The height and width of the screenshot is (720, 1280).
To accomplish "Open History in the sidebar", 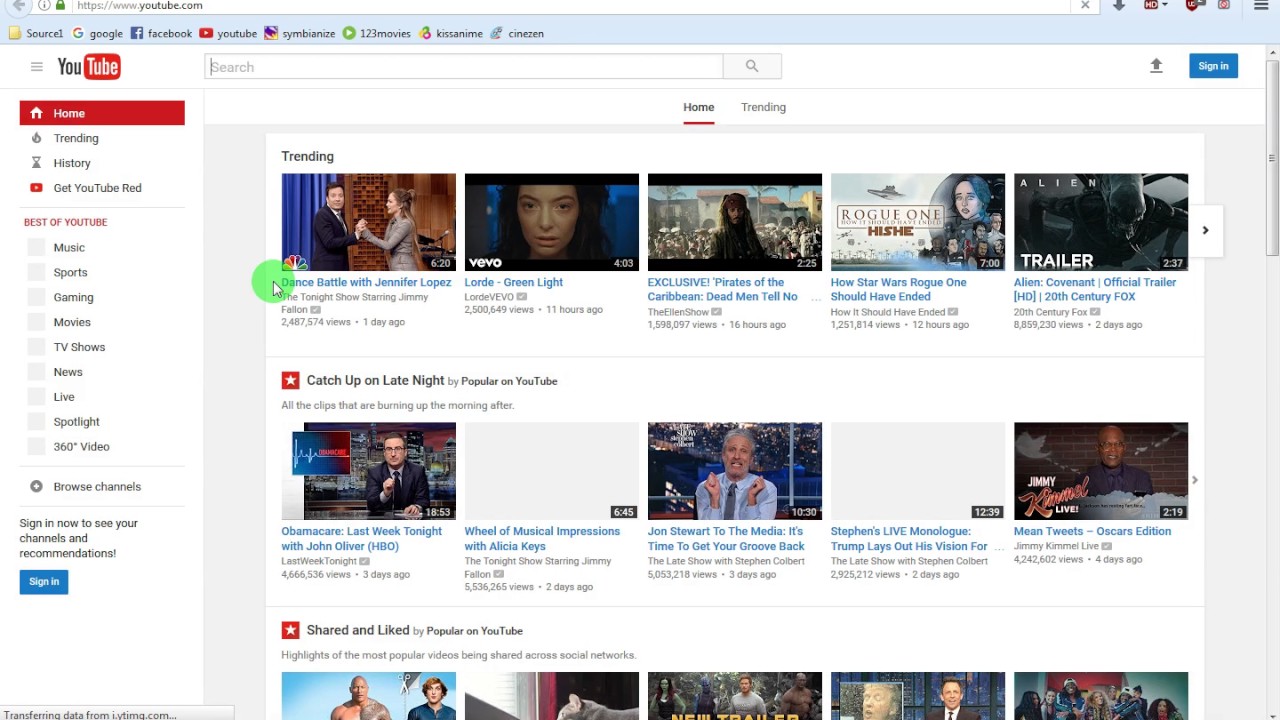I will tap(72, 163).
